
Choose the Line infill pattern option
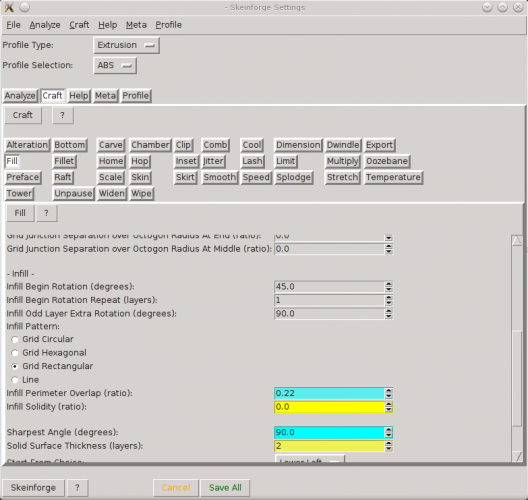[x=15, y=380]
